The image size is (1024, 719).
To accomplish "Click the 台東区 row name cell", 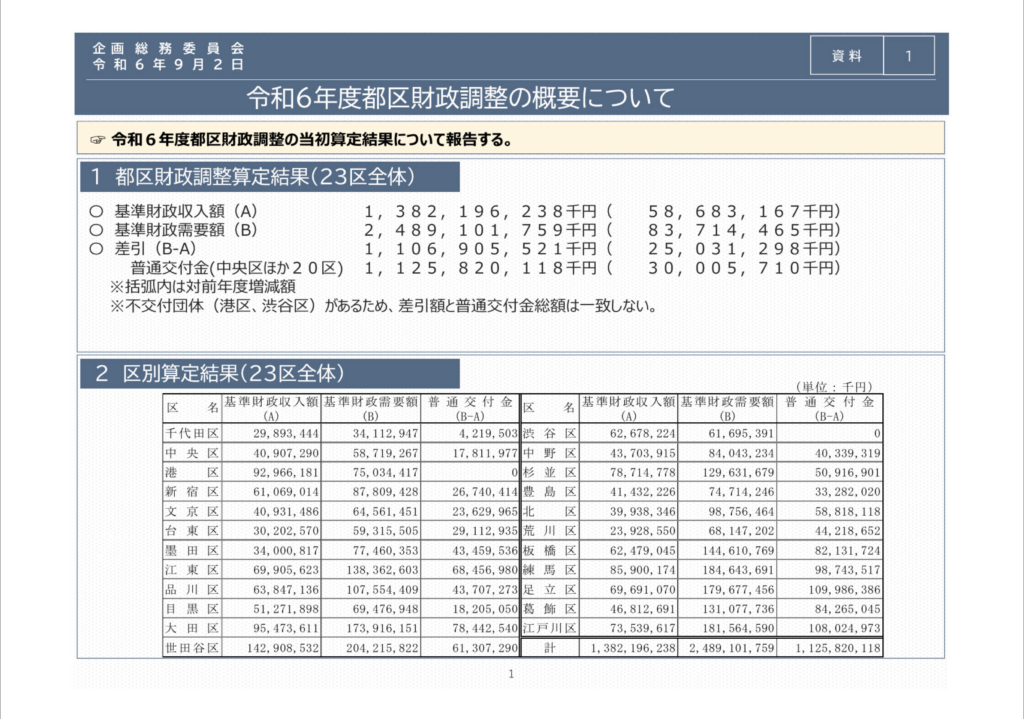I will (x=192, y=531).
